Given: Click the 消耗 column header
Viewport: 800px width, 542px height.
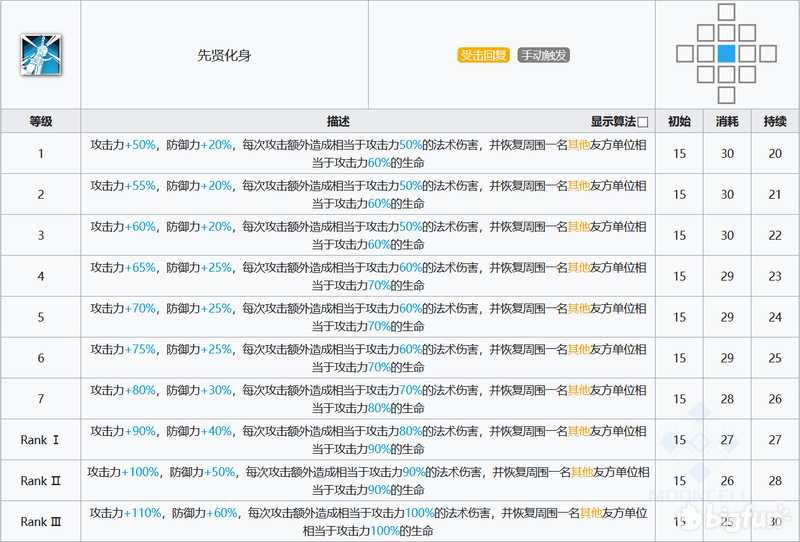Looking at the screenshot, I should [x=727, y=121].
